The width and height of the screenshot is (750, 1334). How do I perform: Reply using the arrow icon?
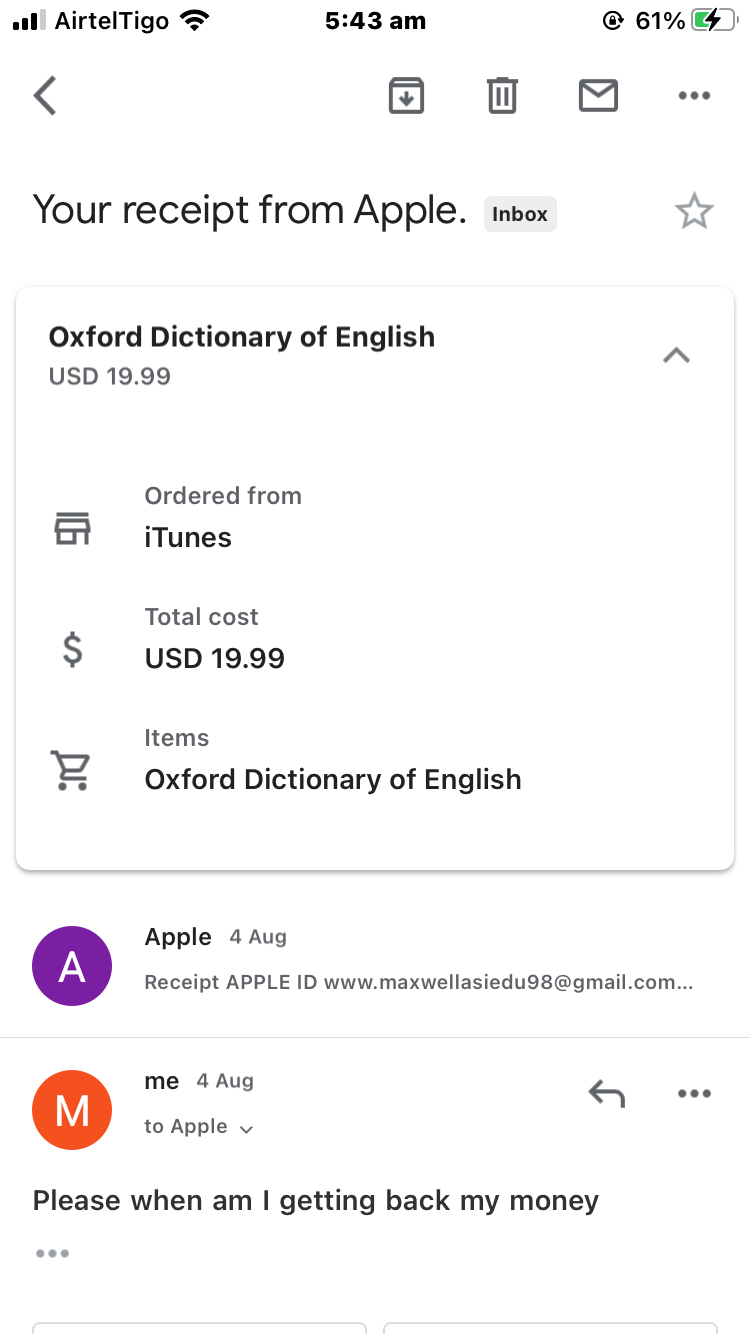click(607, 1094)
